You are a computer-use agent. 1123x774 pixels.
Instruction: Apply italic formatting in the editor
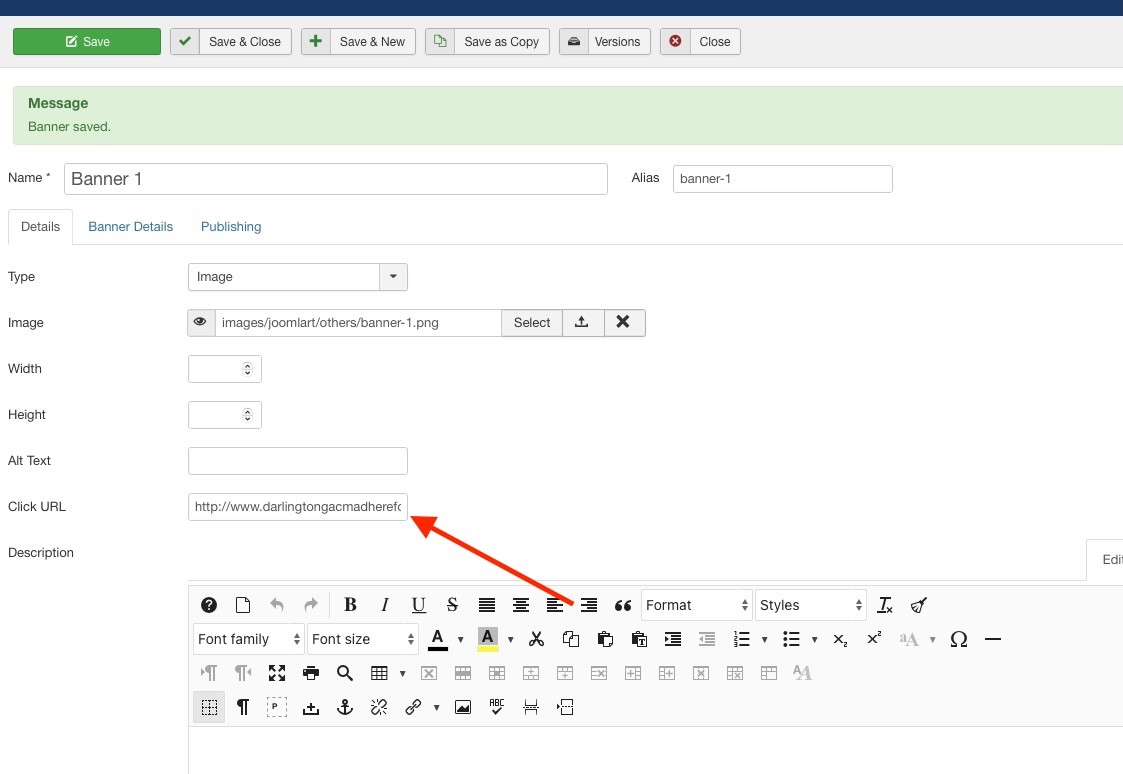(384, 605)
